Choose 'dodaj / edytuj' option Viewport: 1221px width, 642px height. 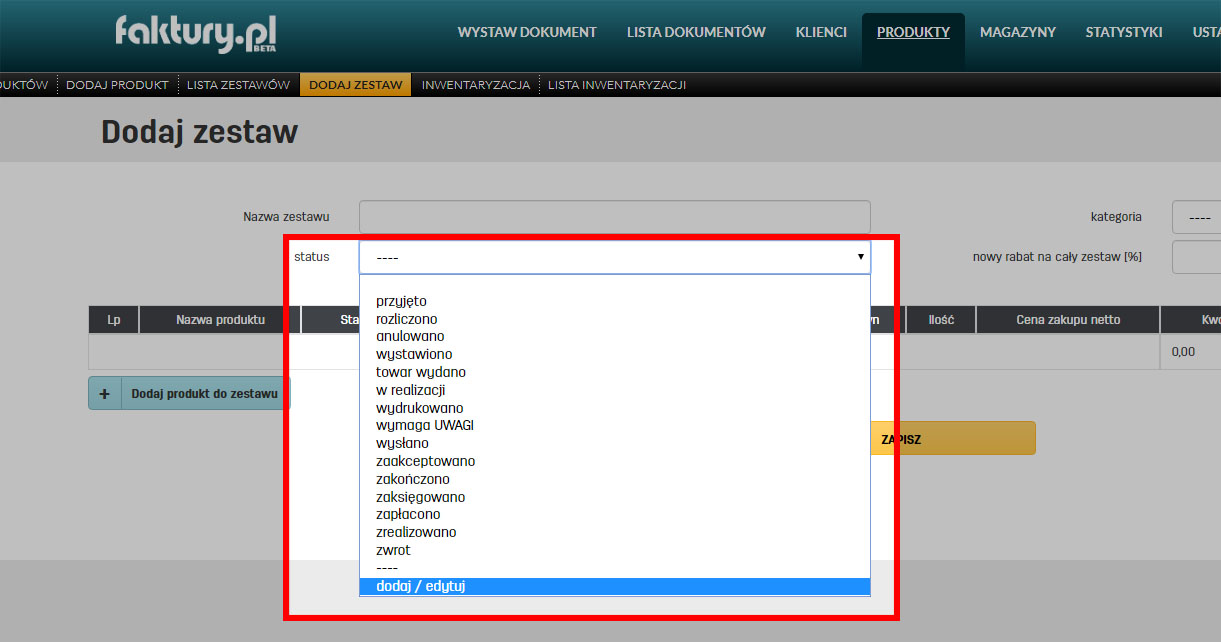tap(420, 586)
